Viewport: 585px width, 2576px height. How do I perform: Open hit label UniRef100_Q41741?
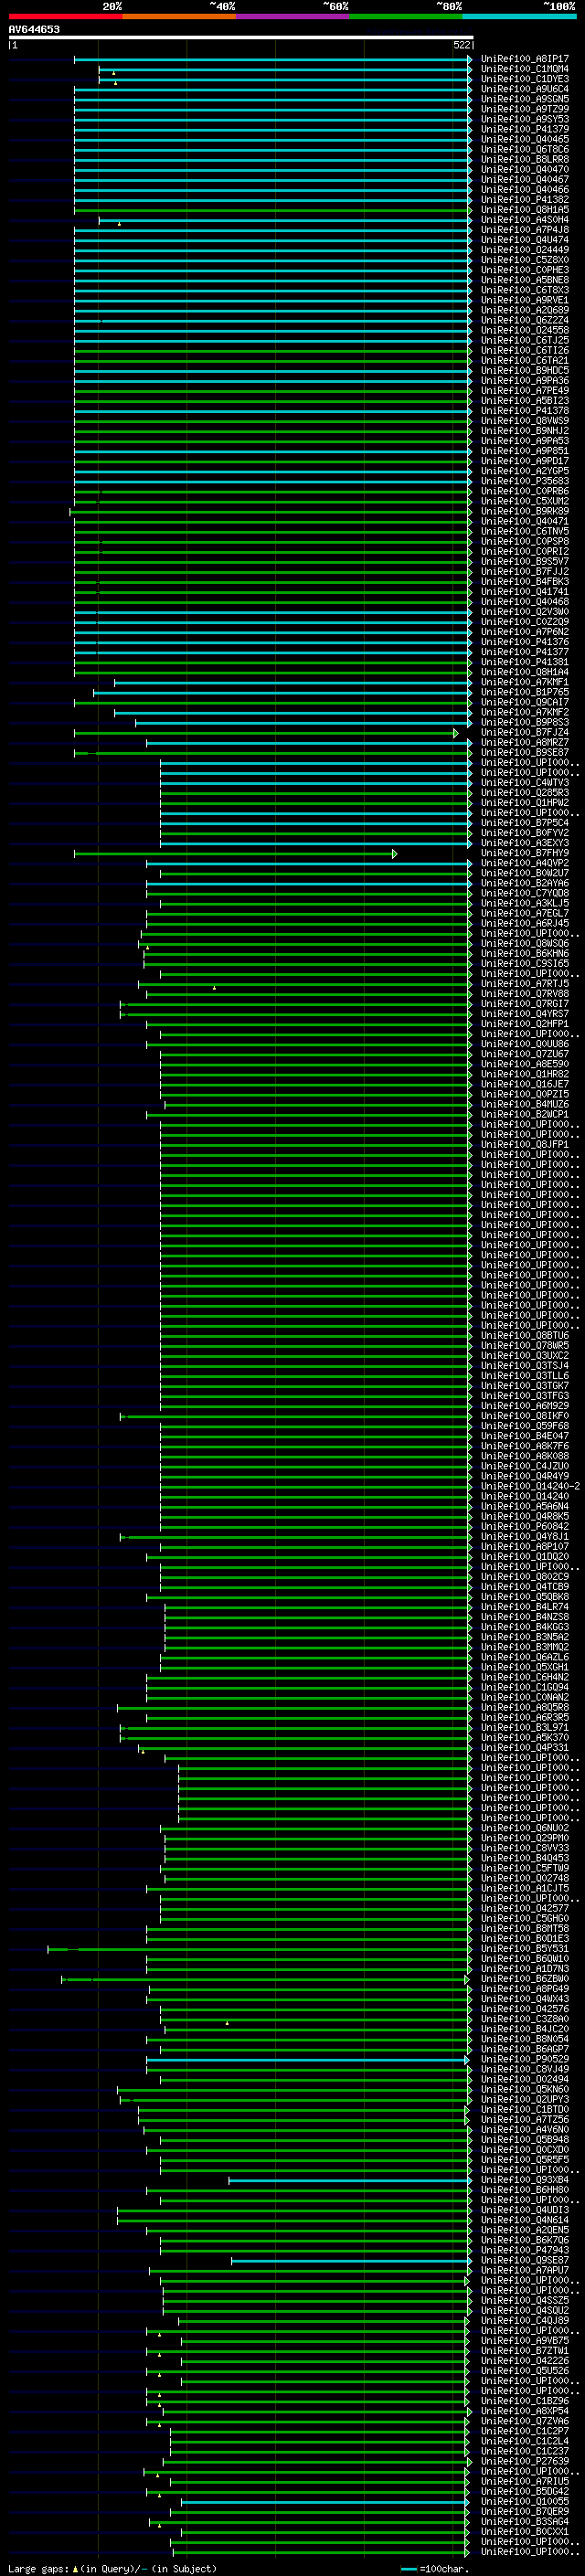pyautogui.click(x=524, y=592)
